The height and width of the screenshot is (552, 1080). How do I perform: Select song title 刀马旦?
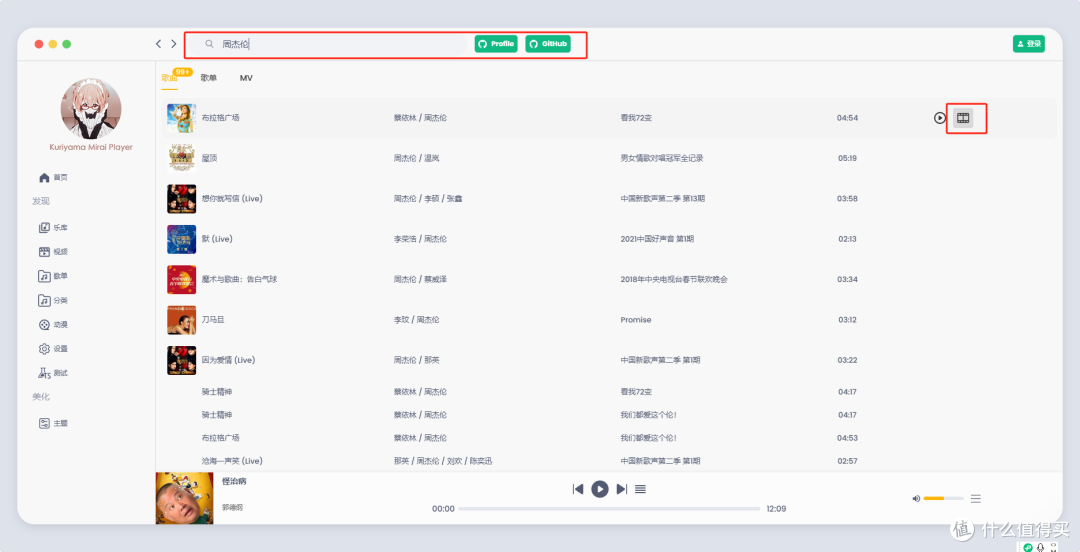coord(214,320)
